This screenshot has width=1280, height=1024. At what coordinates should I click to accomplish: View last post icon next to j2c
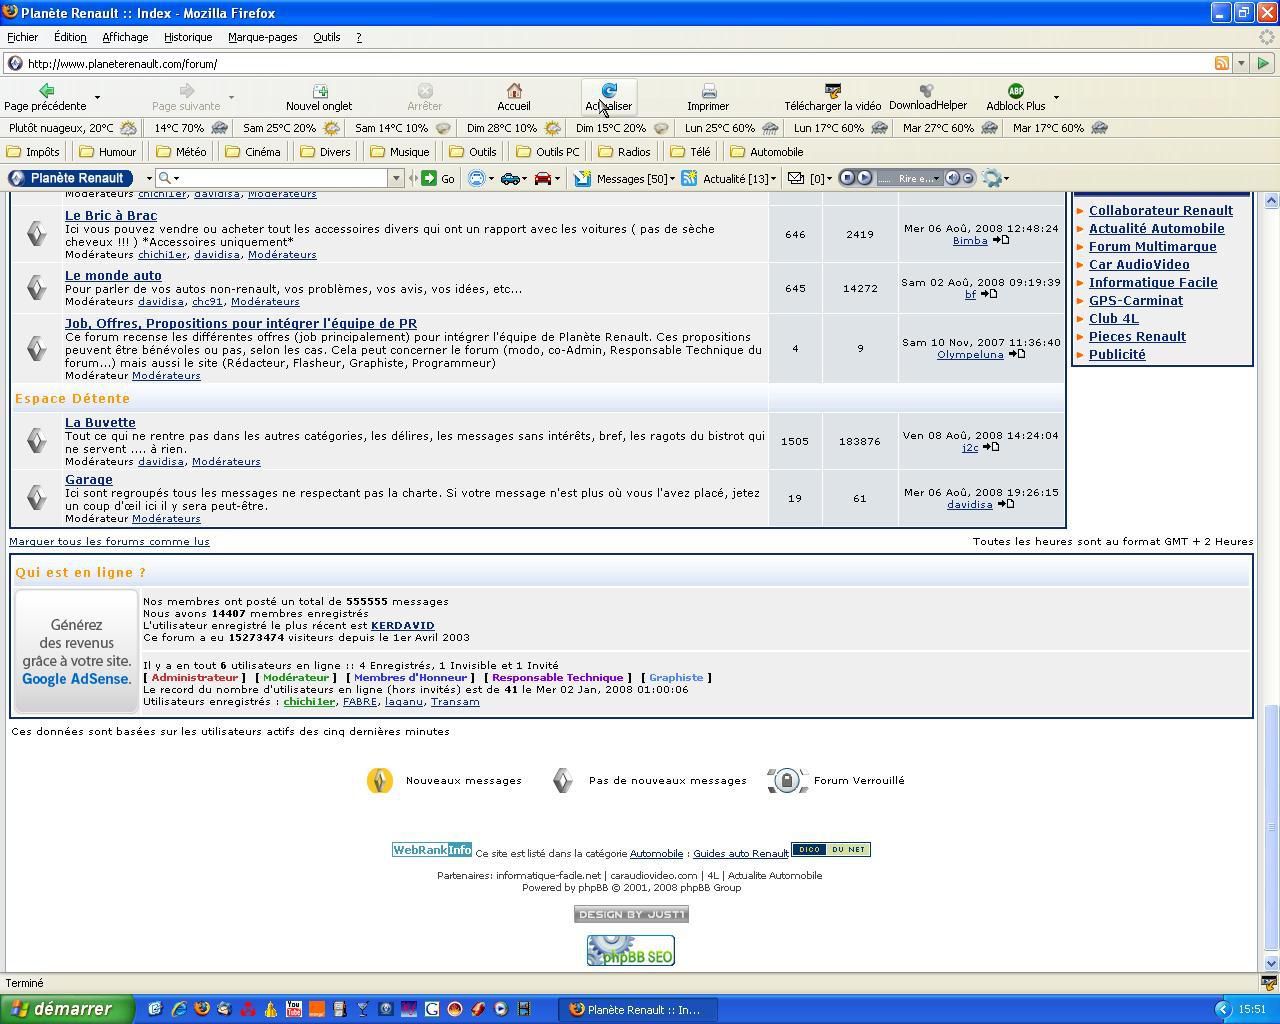pyautogui.click(x=991, y=447)
